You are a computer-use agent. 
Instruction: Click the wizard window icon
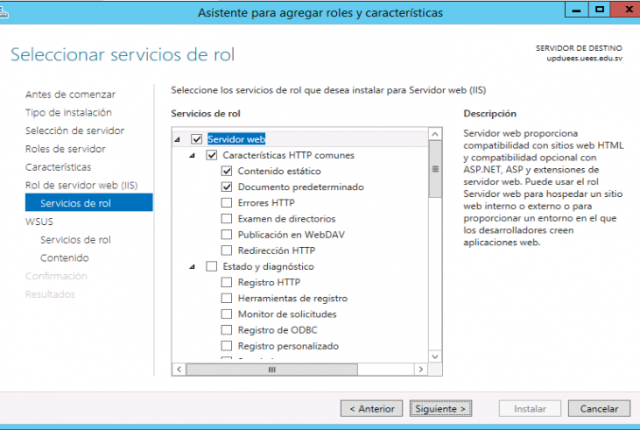[4, 13]
